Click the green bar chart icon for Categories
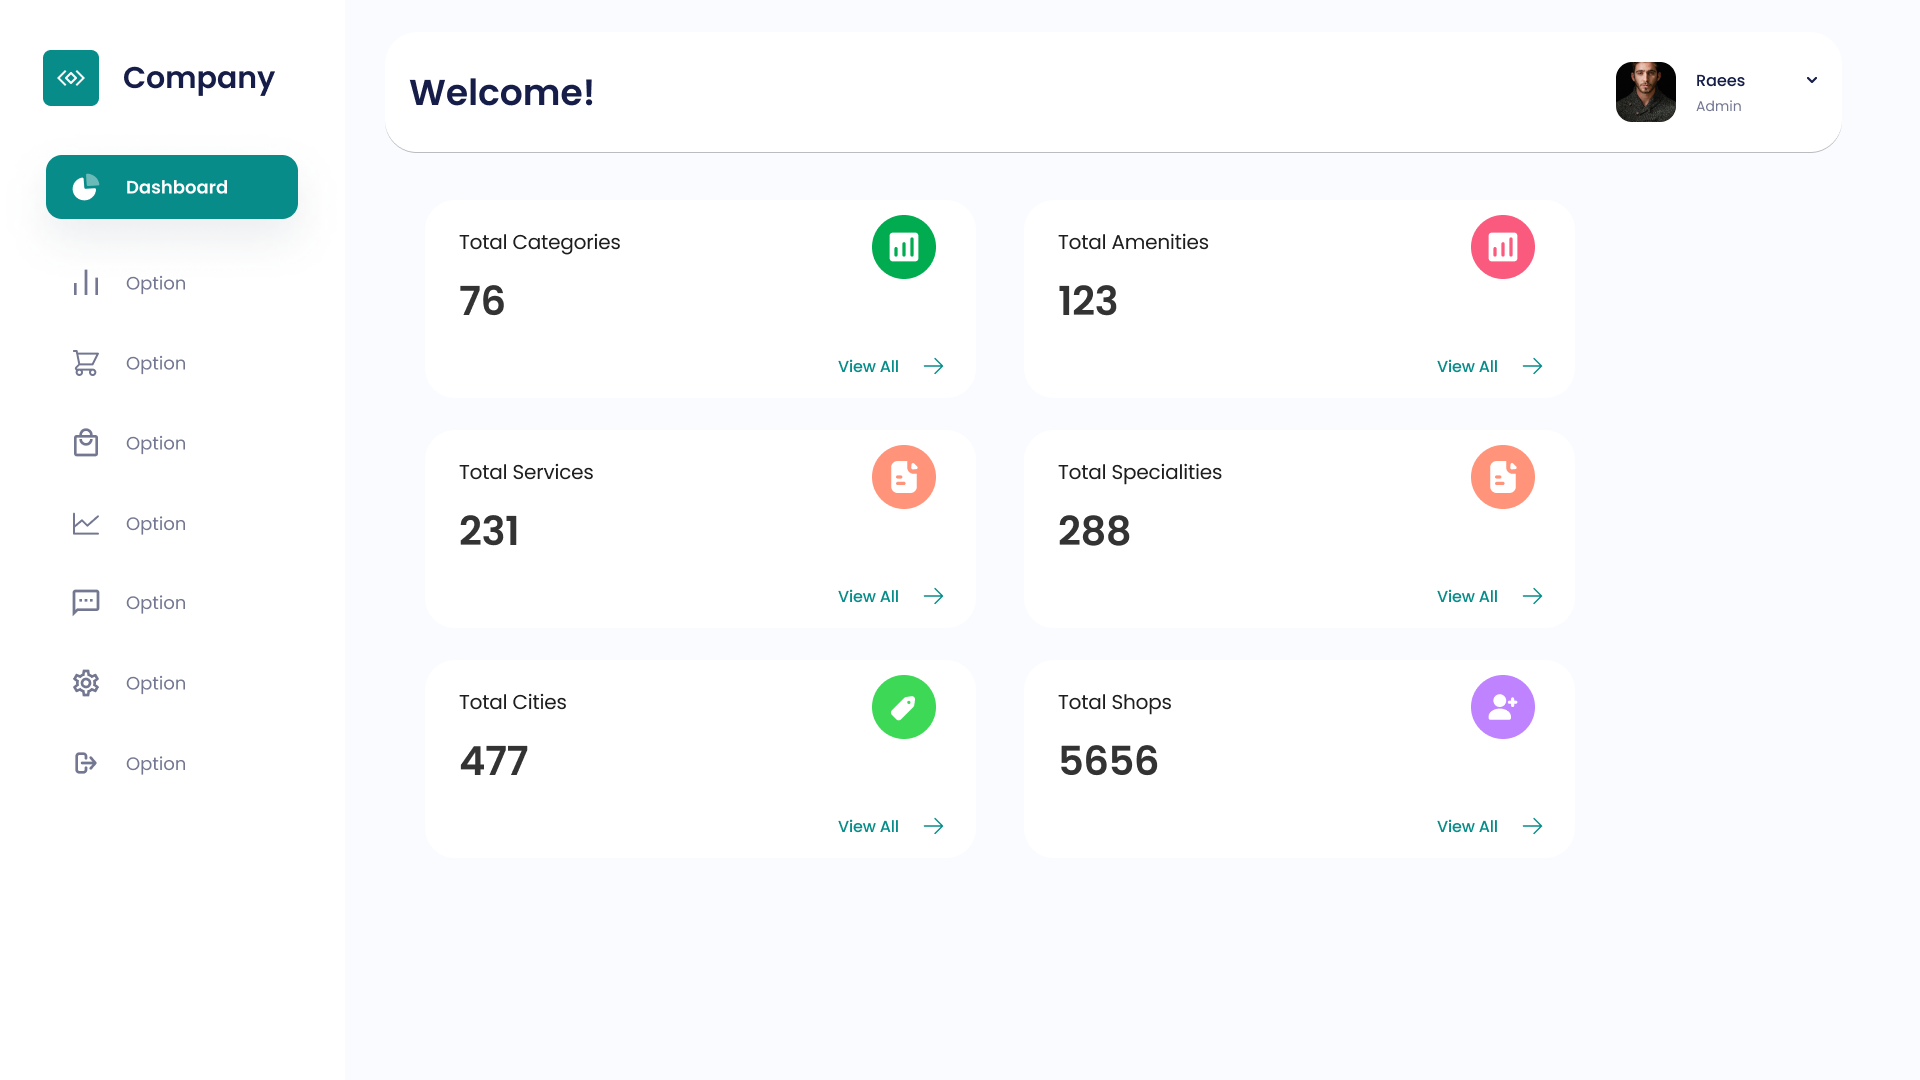Viewport: 1920px width, 1080px height. 903,247
